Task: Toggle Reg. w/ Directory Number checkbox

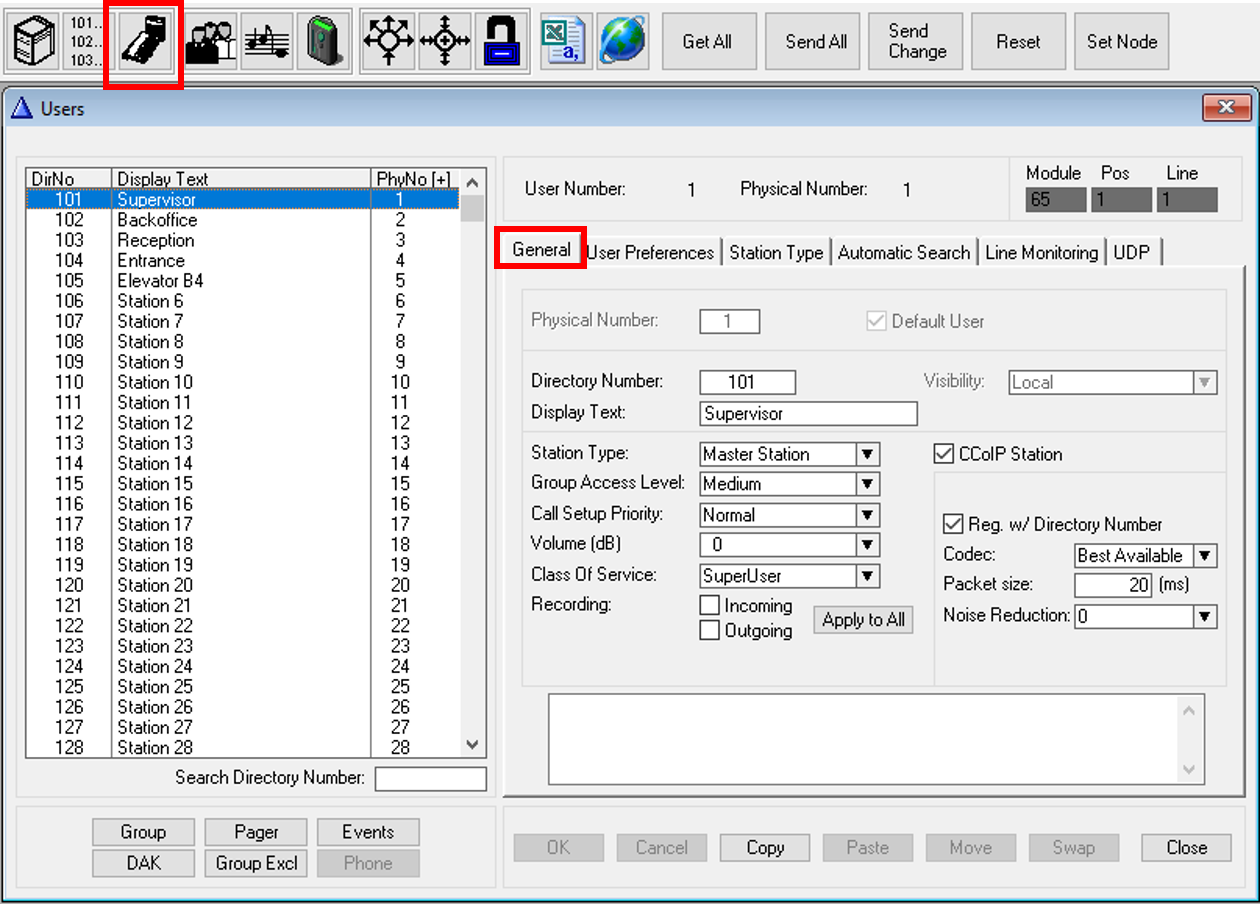Action: tap(953, 524)
